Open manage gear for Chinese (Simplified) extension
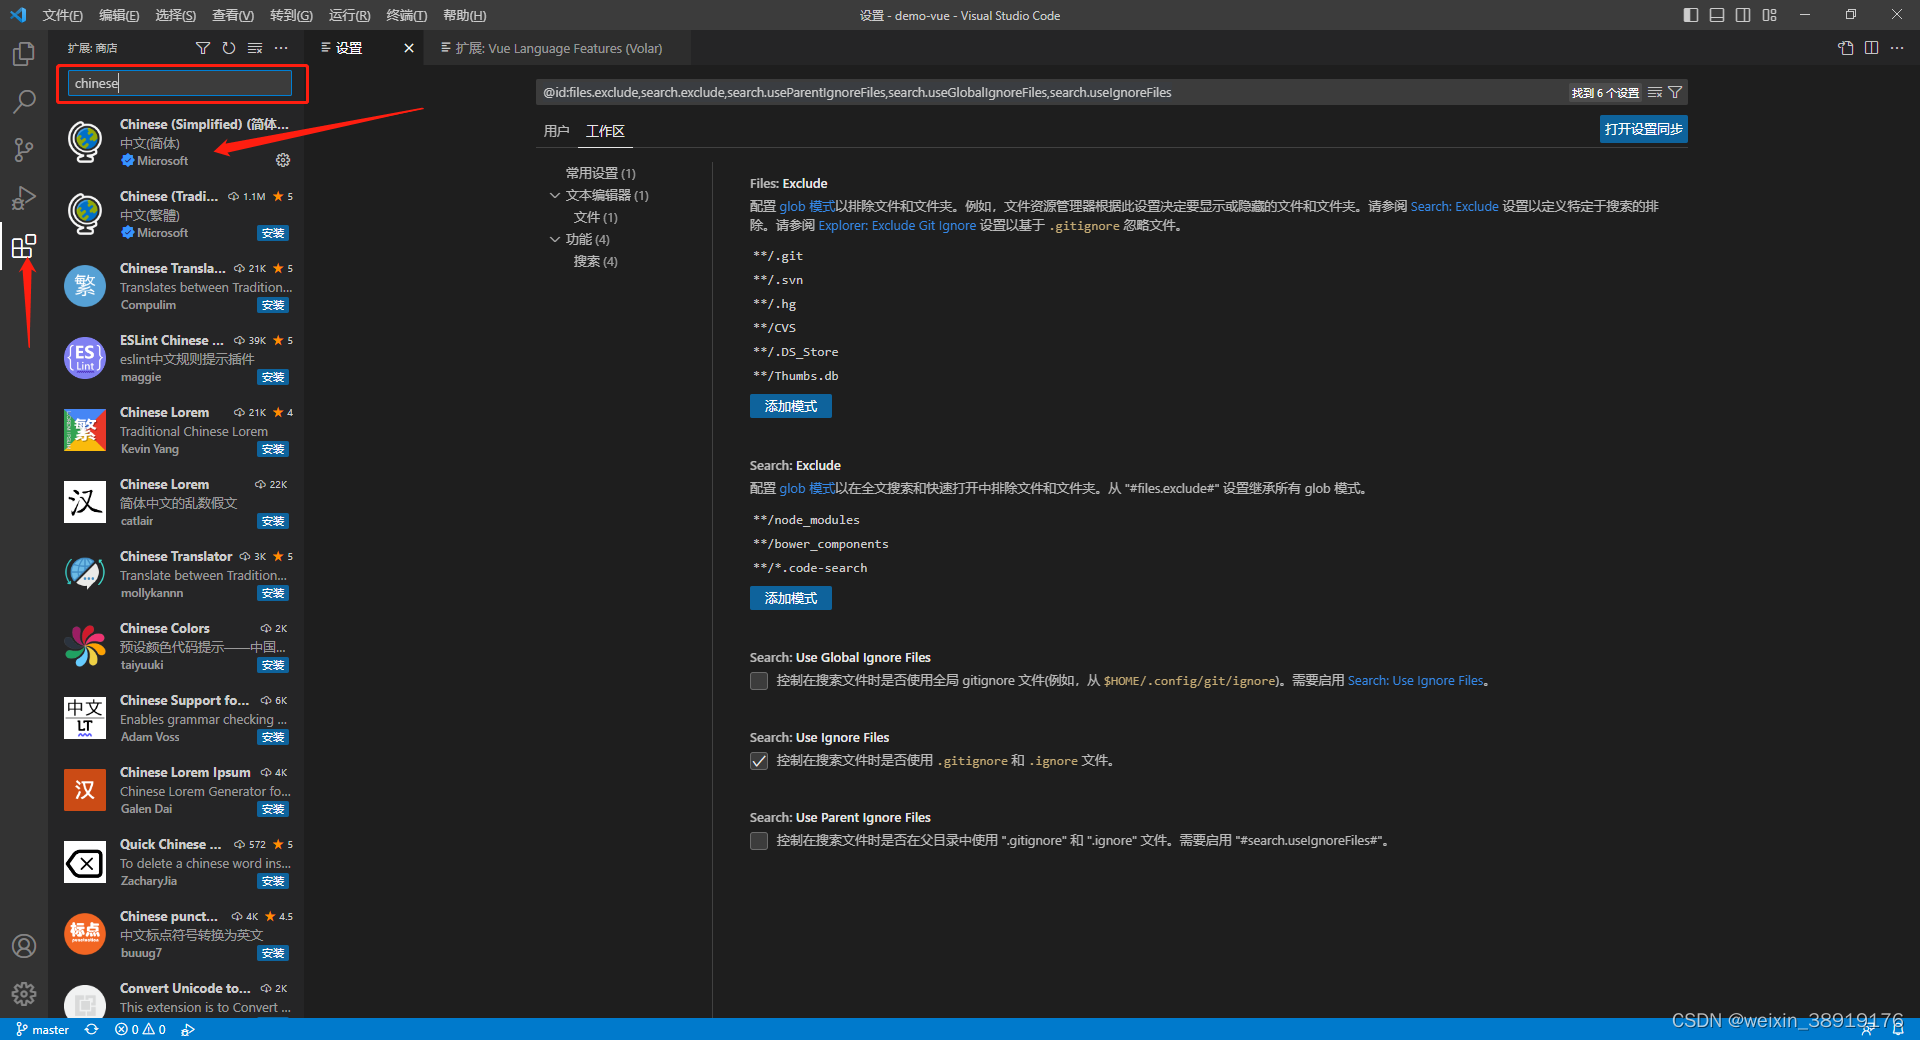This screenshot has height=1040, width=1920. [x=283, y=160]
